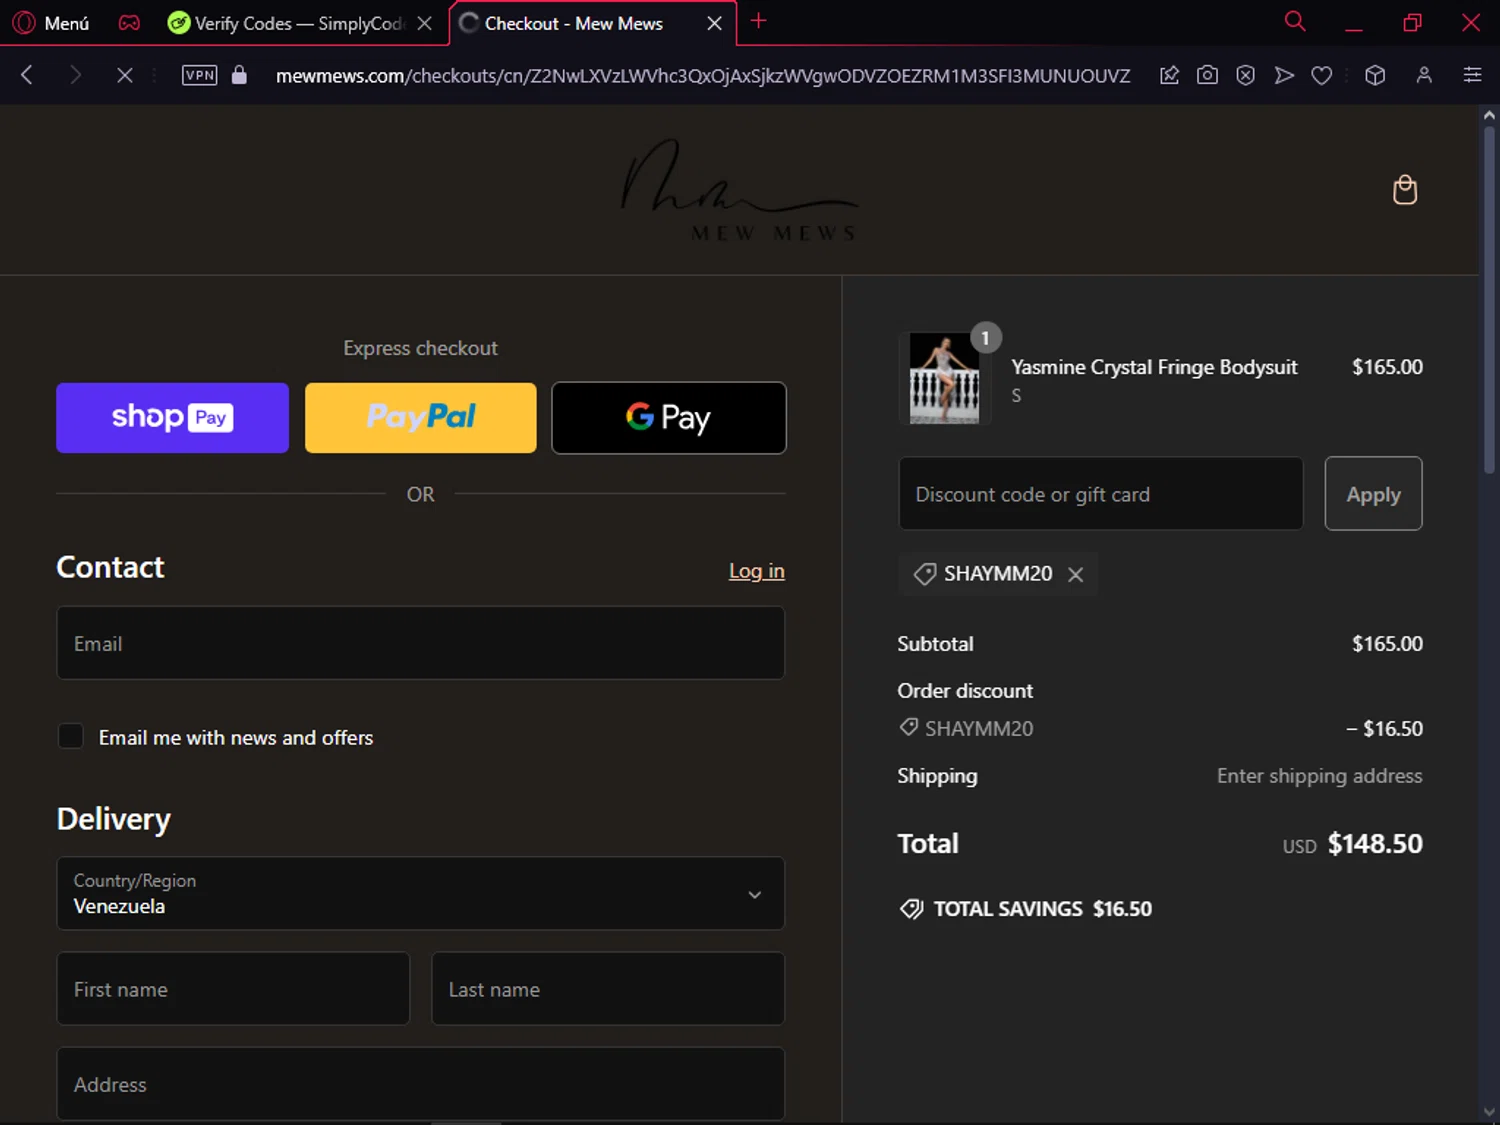The height and width of the screenshot is (1125, 1500).
Task: Open the shopping bag cart icon
Action: [1405, 189]
